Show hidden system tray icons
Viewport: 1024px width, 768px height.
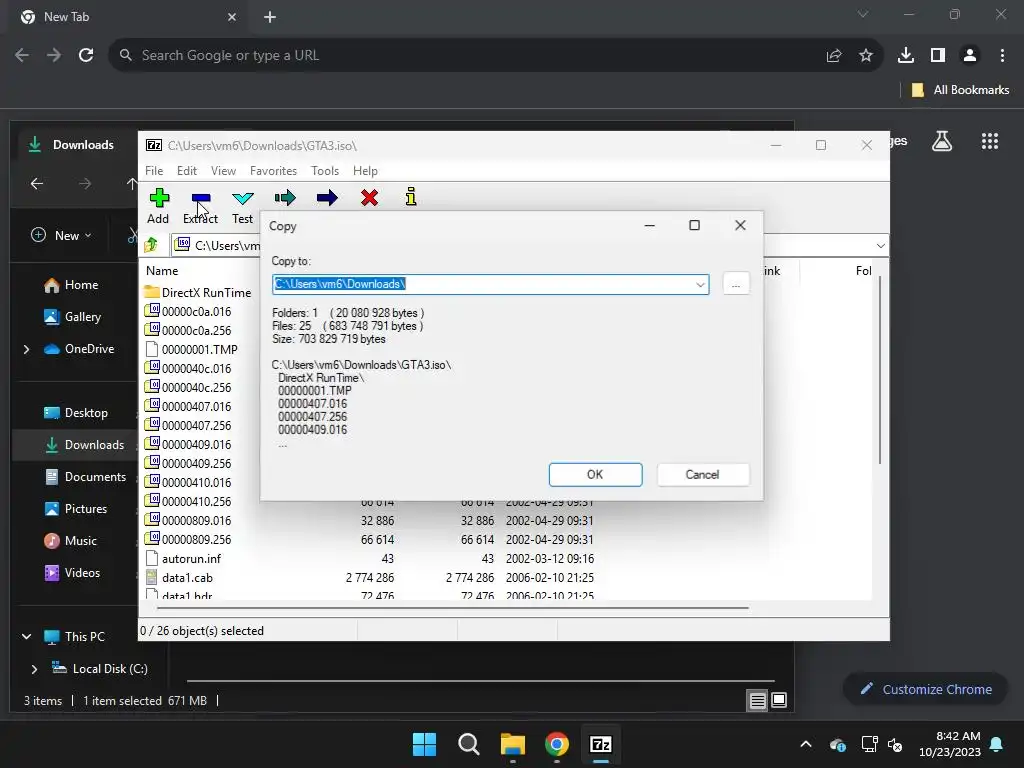click(806, 744)
